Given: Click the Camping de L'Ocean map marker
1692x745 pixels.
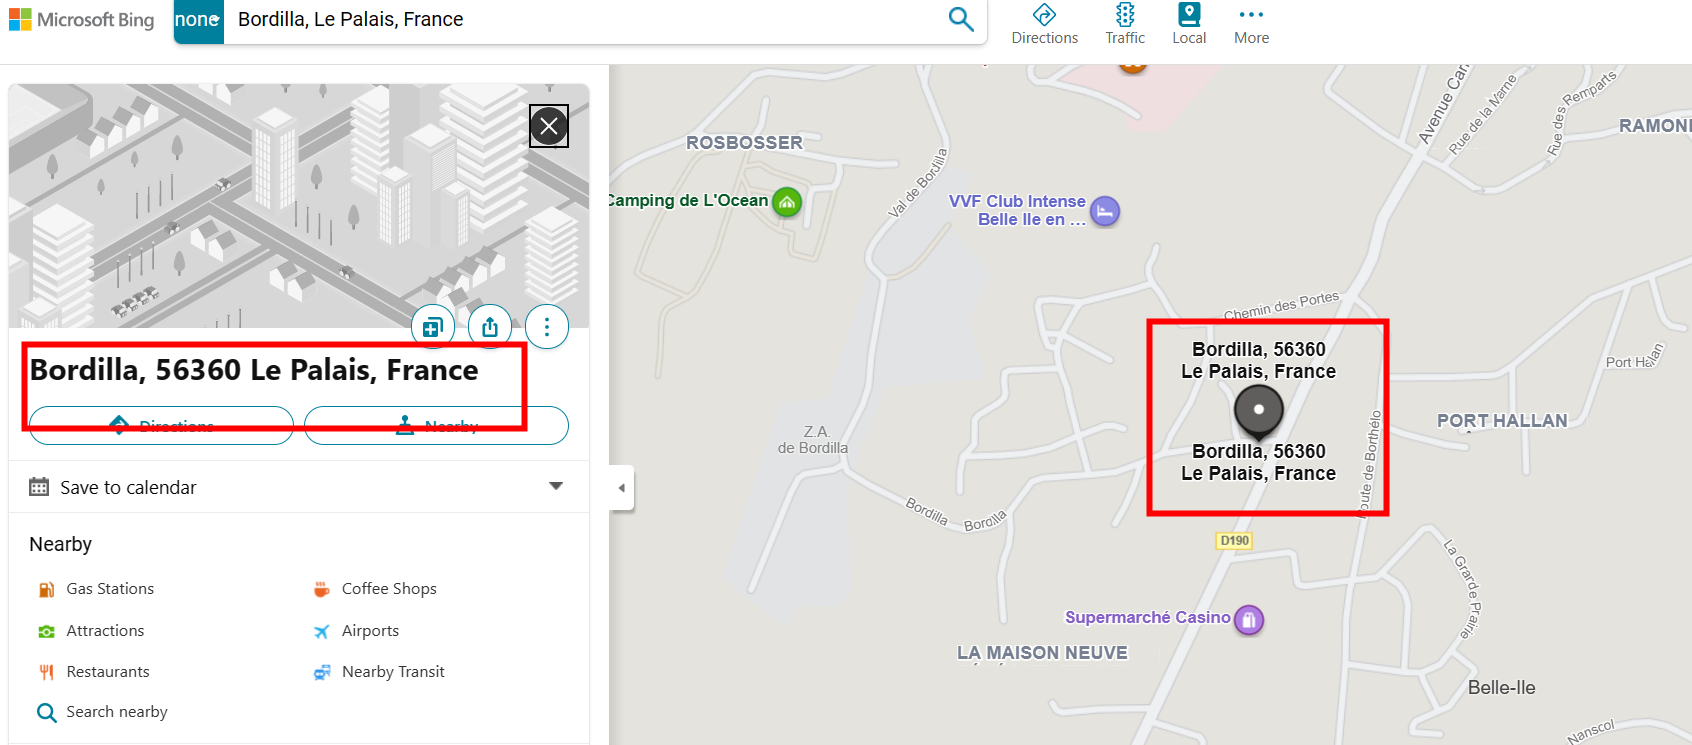Looking at the screenshot, I should 787,203.
